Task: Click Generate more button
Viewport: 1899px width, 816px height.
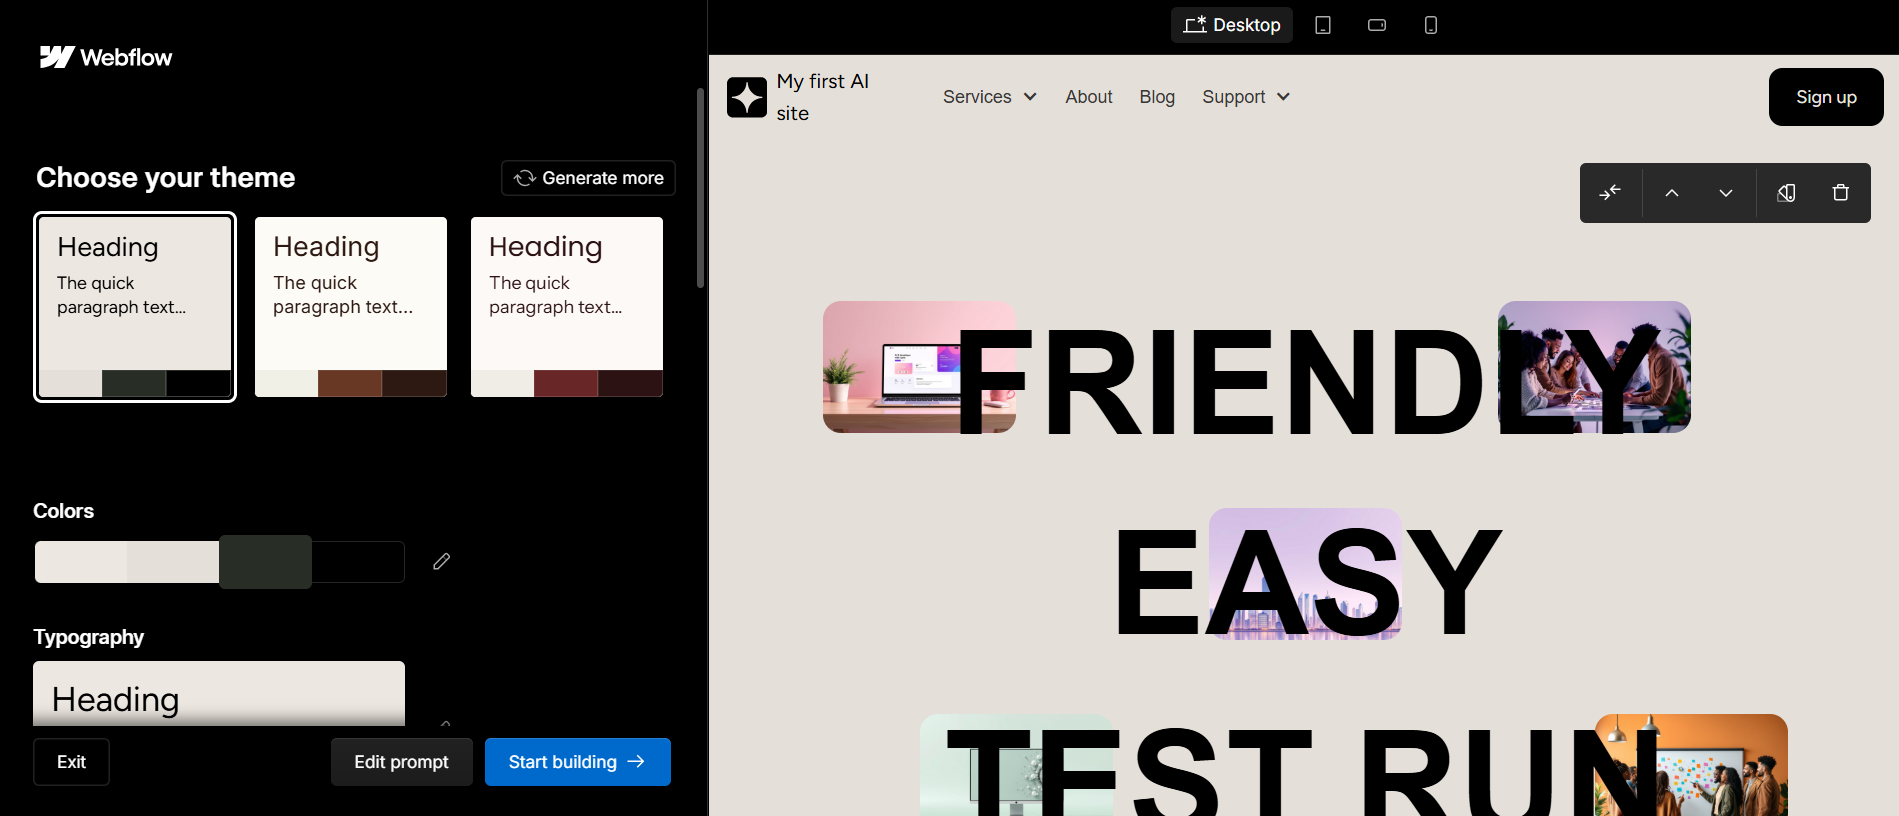Action: coord(588,178)
